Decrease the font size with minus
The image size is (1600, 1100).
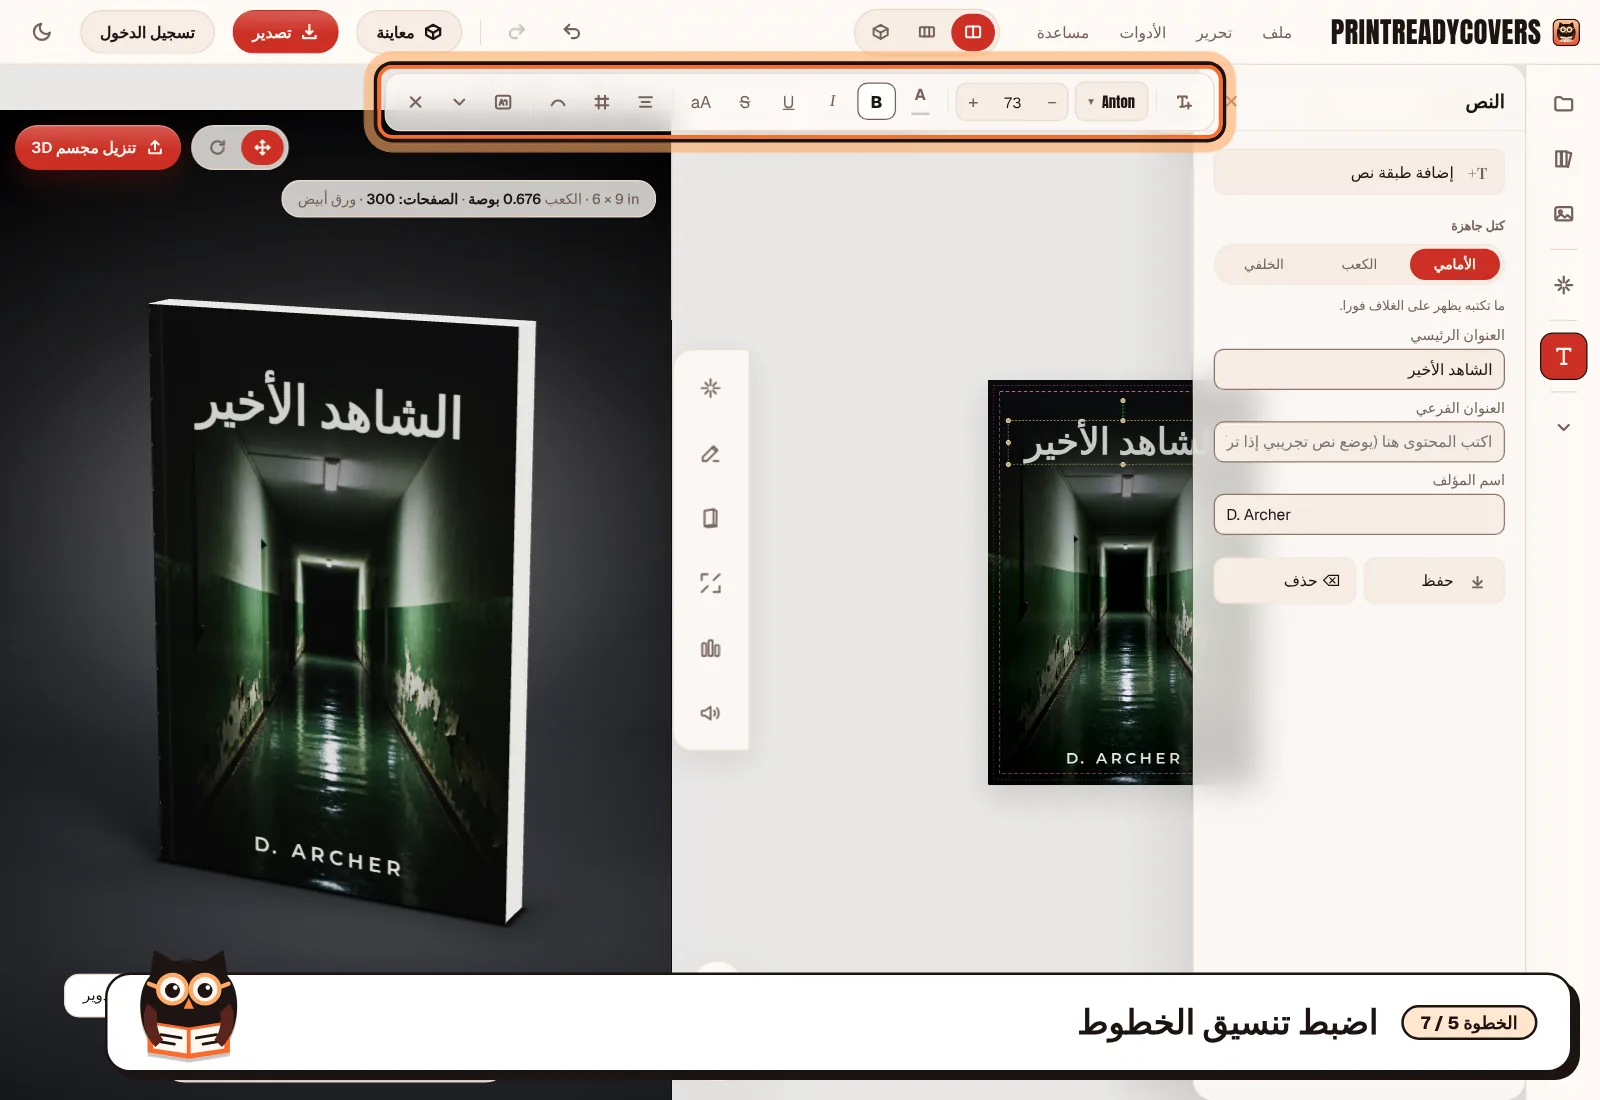point(1051,102)
